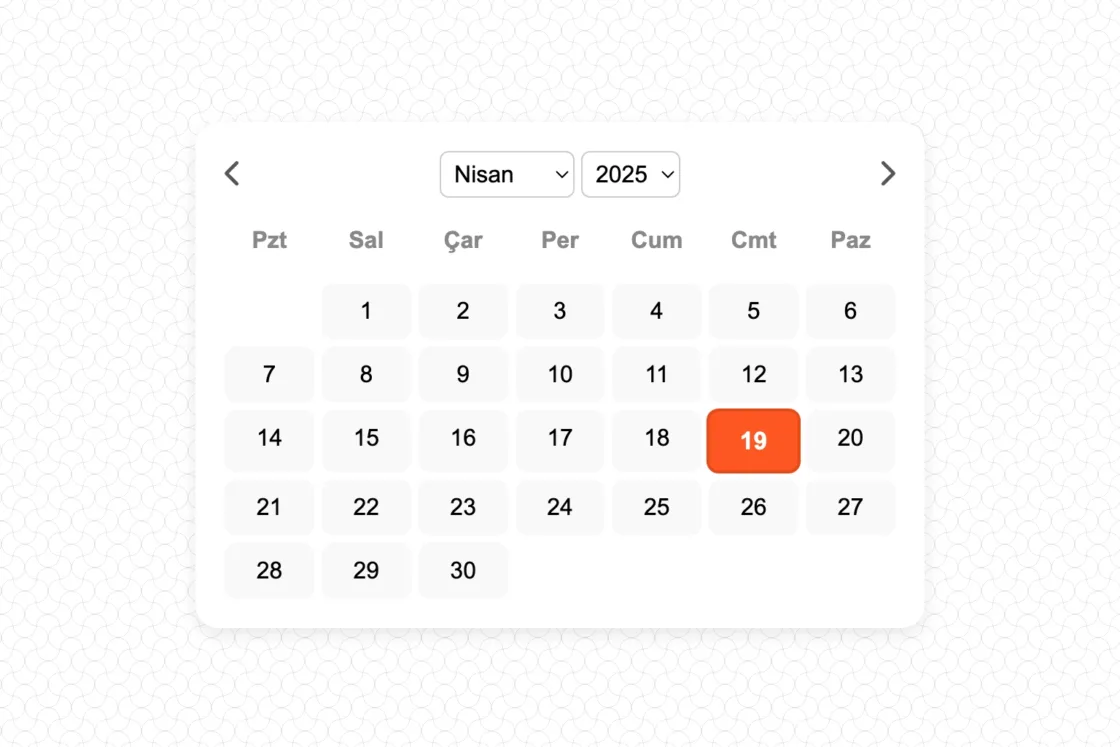Select day 27 in the calendar
The width and height of the screenshot is (1120, 747).
[850, 507]
